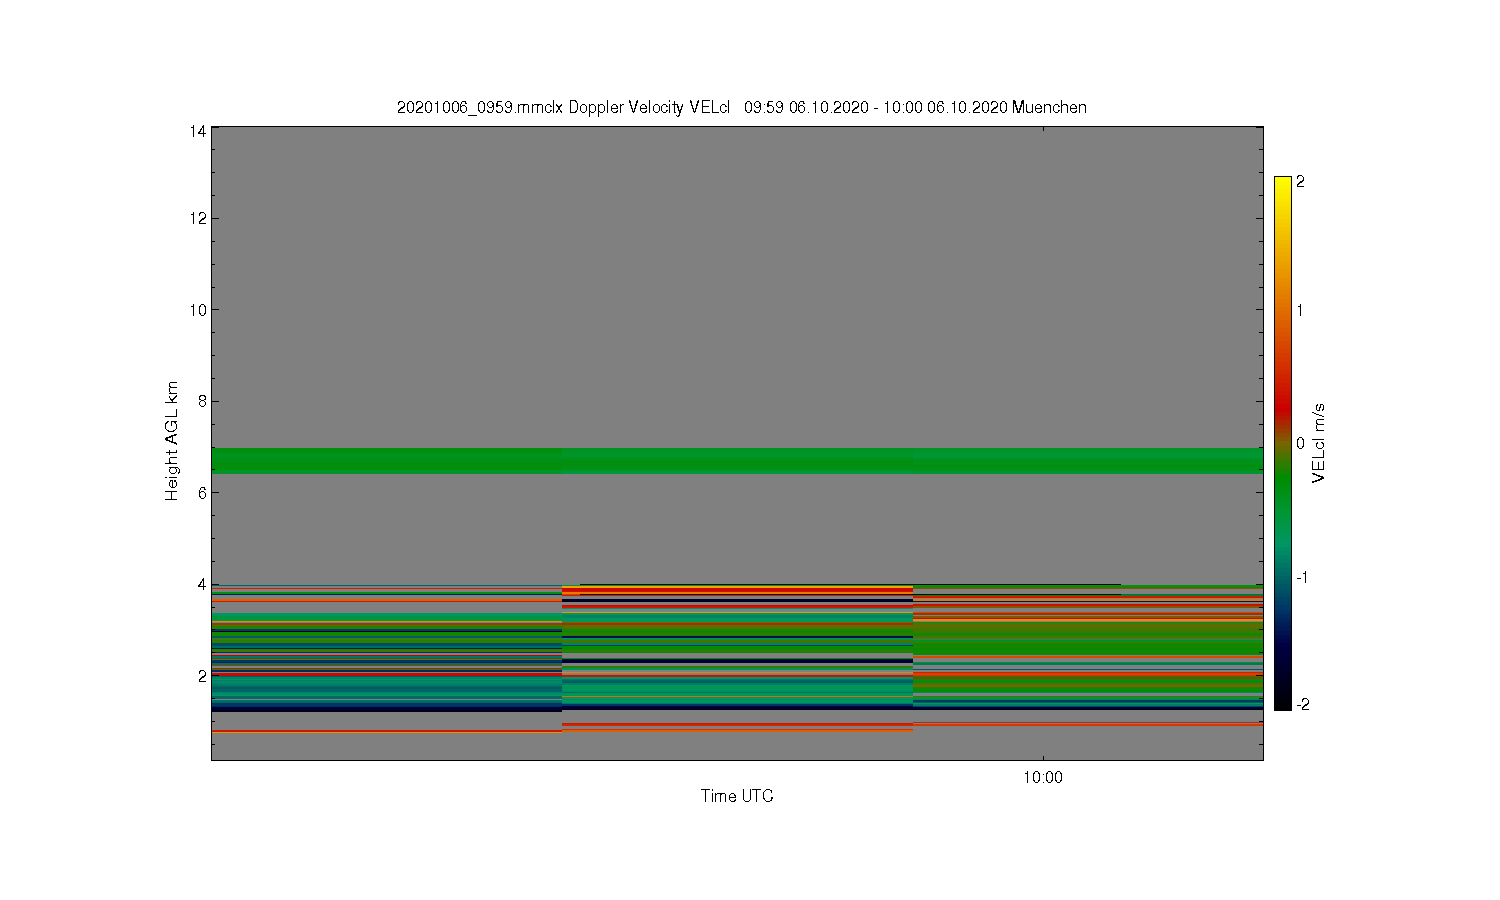Click the Time UTC axis label
The width and height of the screenshot is (1500, 900).
pos(737,796)
